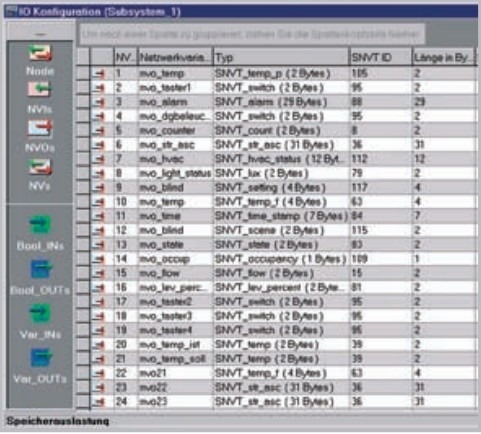Select nvo21 variable name
The image size is (481, 434).
[x=153, y=373]
